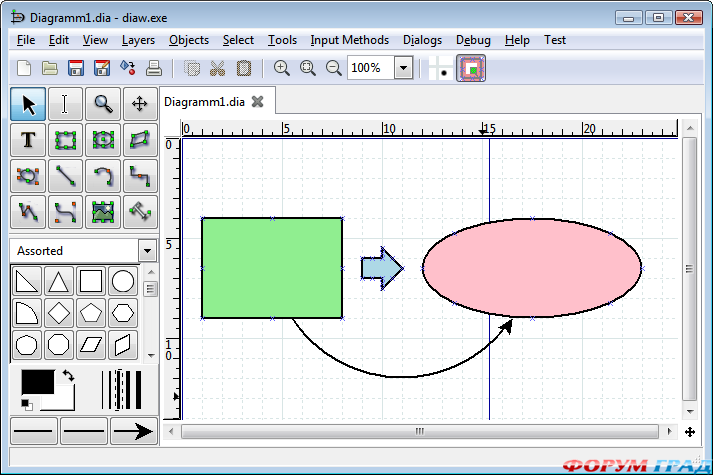Click the Paste clipboard icon
The image size is (713, 475).
click(244, 68)
